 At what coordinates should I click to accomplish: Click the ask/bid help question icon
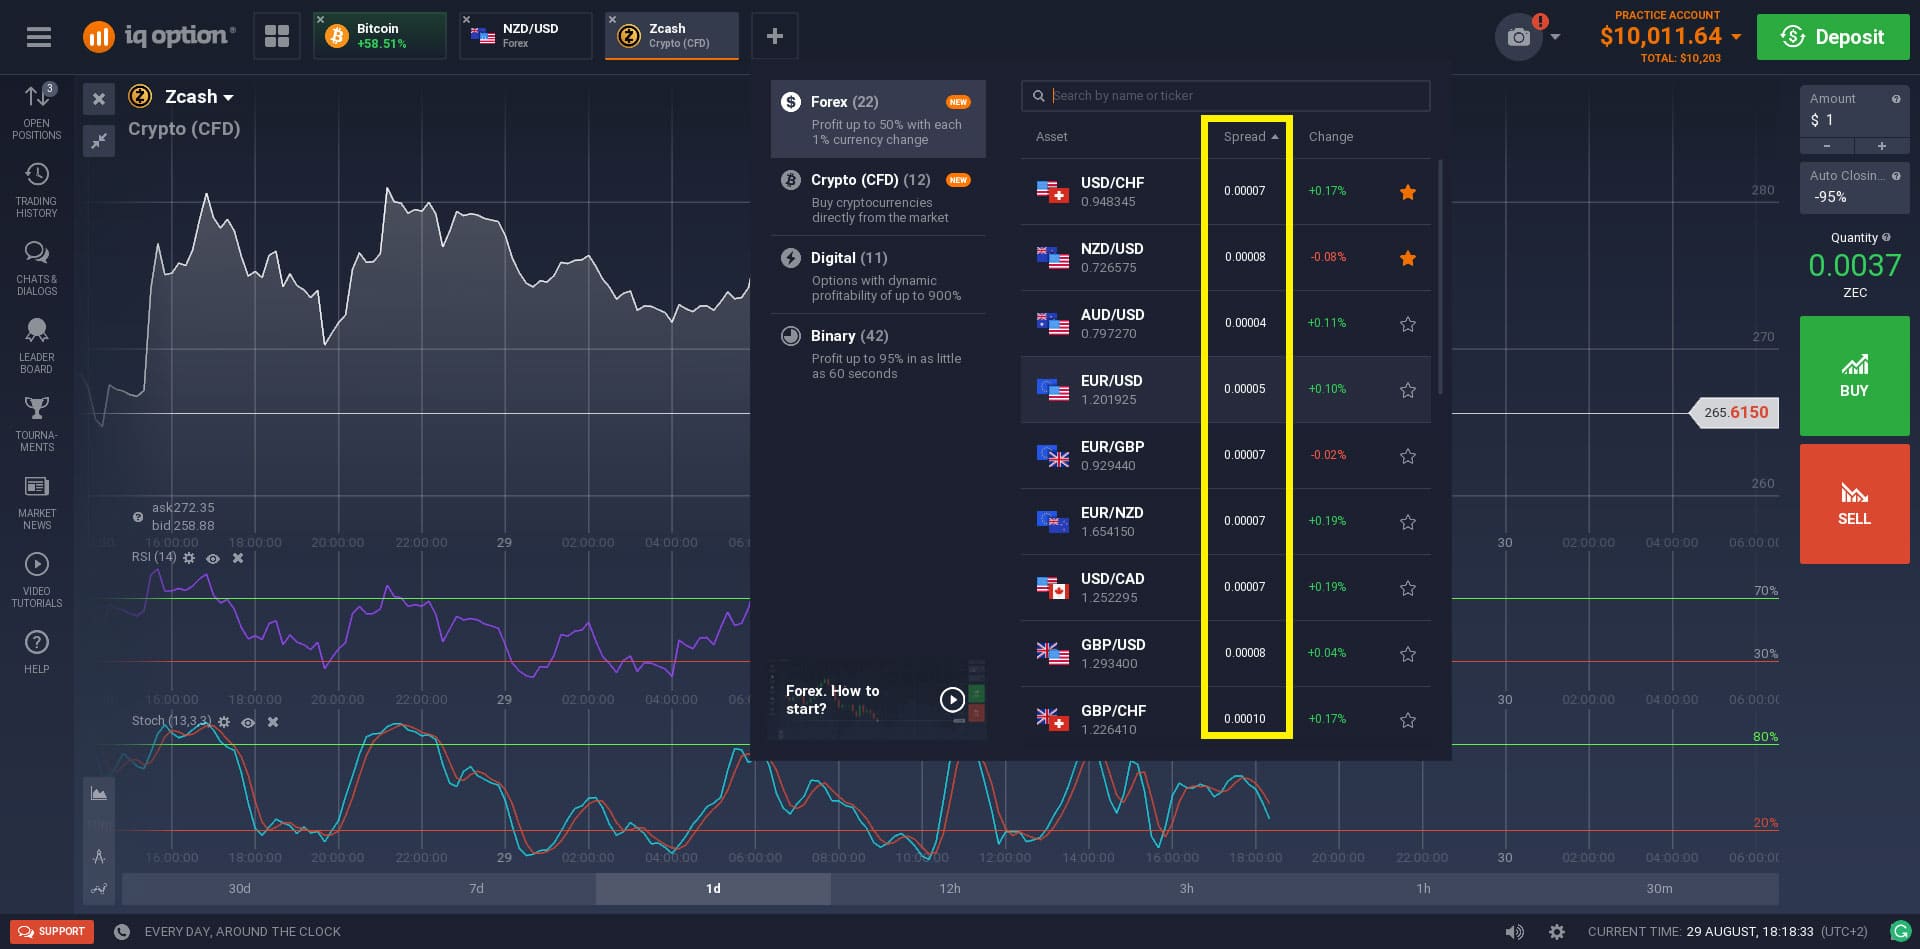coord(138,517)
